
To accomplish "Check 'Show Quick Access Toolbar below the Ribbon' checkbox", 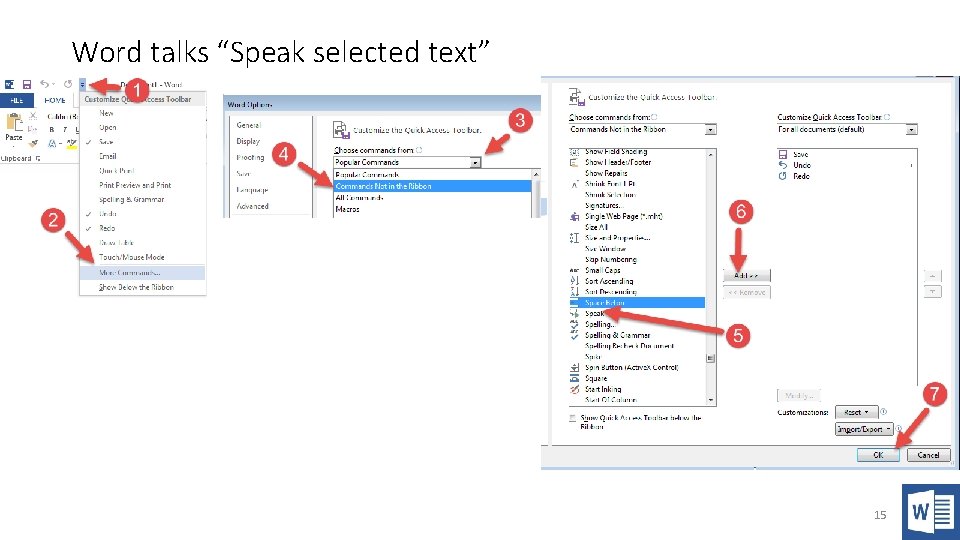I will point(572,418).
